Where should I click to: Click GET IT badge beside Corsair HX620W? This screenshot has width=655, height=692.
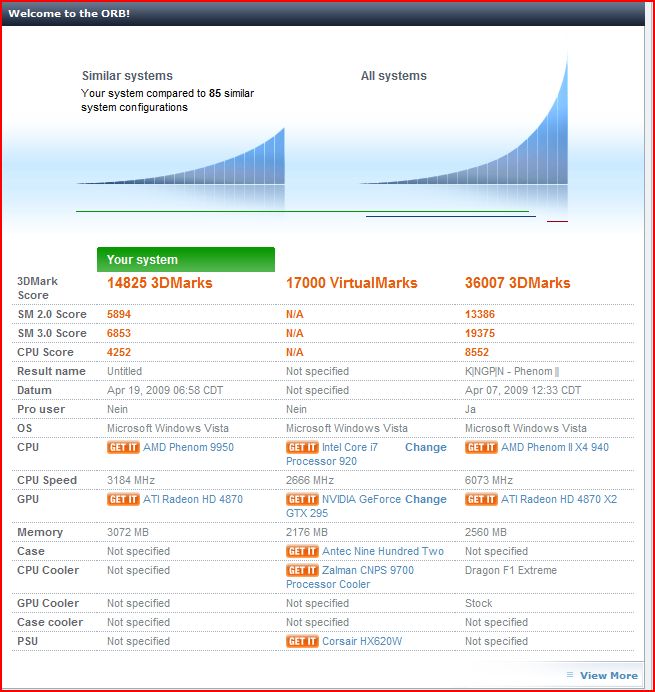302,641
